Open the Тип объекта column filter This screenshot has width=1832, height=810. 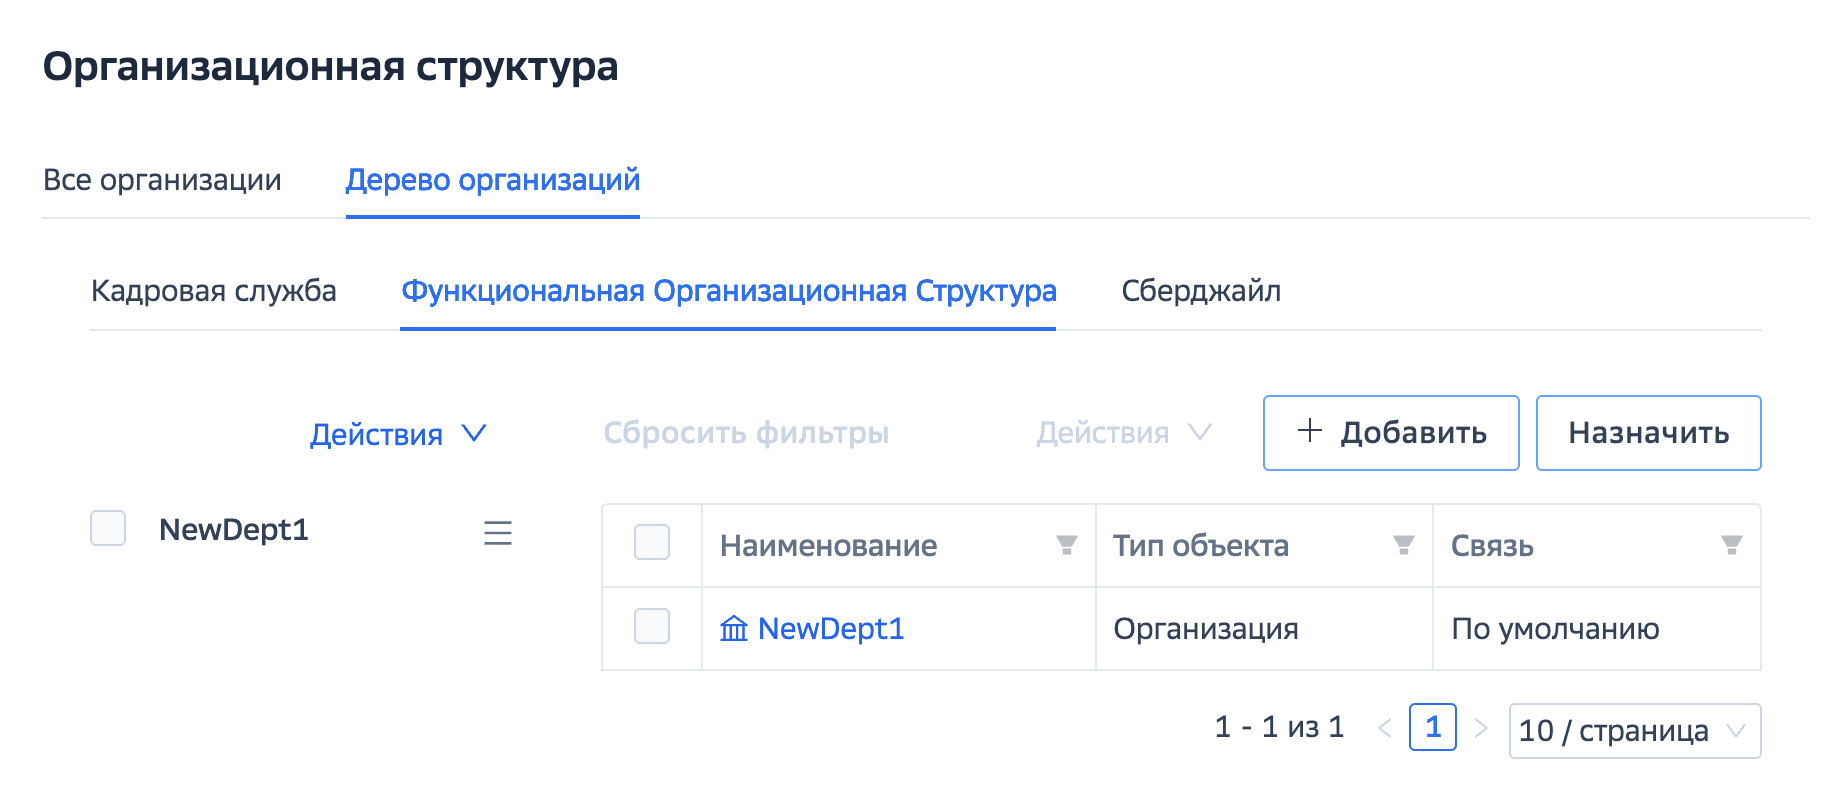click(x=1403, y=545)
